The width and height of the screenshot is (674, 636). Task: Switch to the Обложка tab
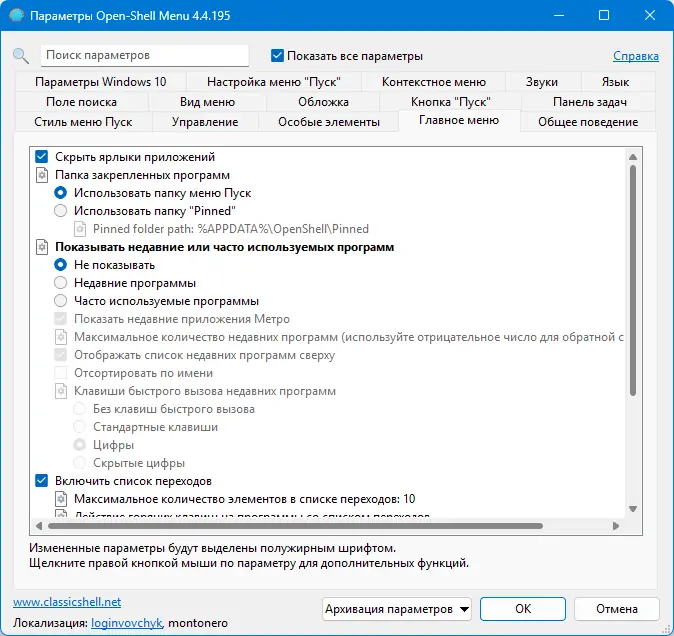coord(323,102)
